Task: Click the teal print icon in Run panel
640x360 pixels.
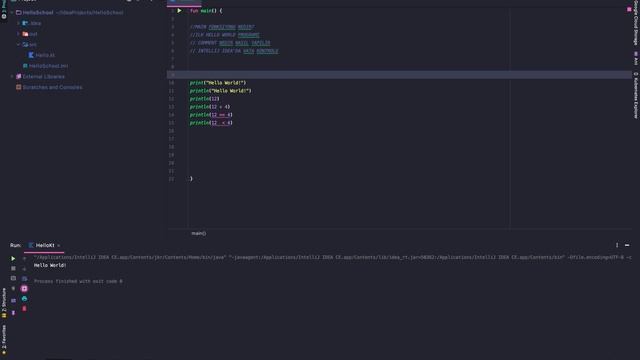Action: coord(24,299)
